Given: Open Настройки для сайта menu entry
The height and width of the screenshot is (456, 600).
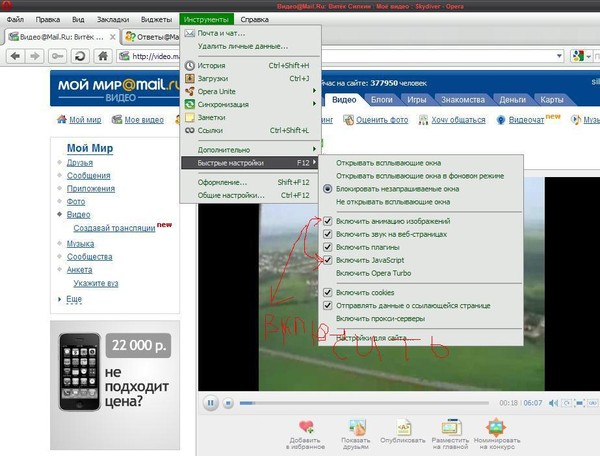Looking at the screenshot, I should (420, 338).
